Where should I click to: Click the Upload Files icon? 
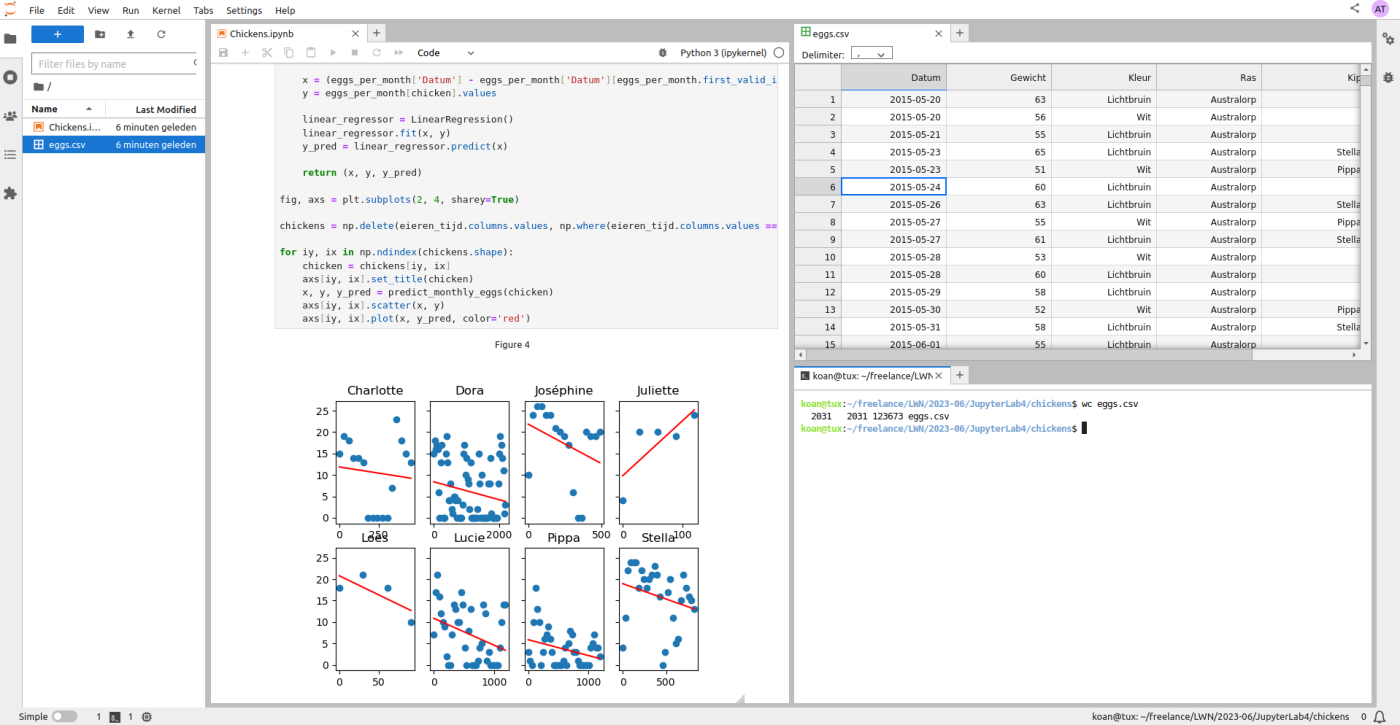(130, 34)
